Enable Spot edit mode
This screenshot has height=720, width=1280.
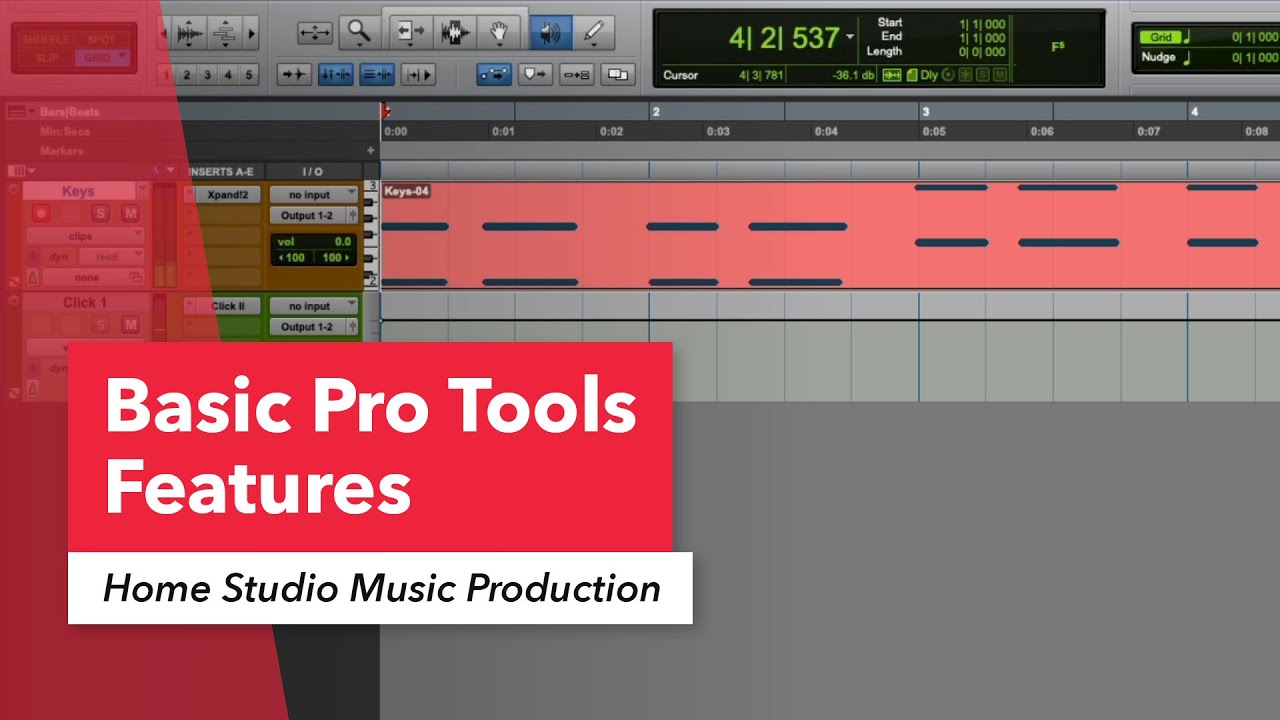pos(102,40)
